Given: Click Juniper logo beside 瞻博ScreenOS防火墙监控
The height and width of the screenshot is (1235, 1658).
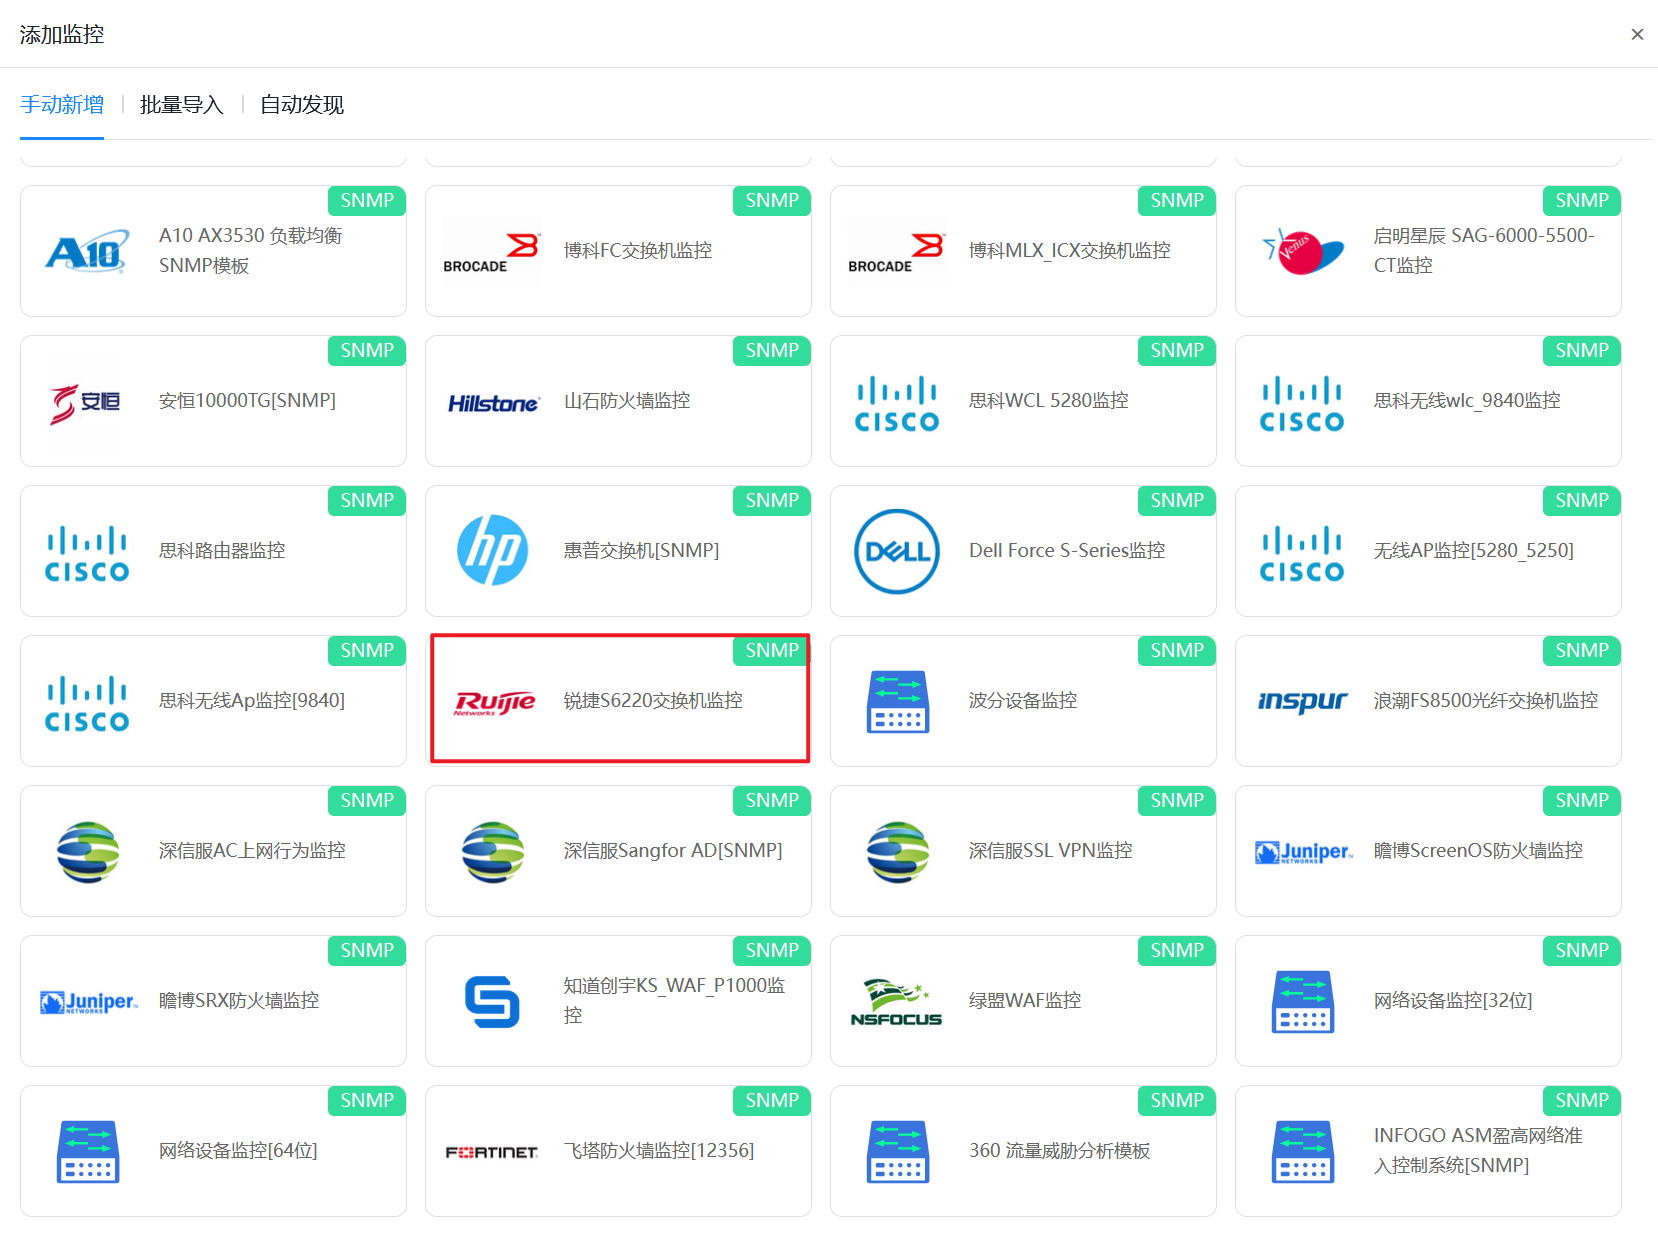Looking at the screenshot, I should point(1304,852).
